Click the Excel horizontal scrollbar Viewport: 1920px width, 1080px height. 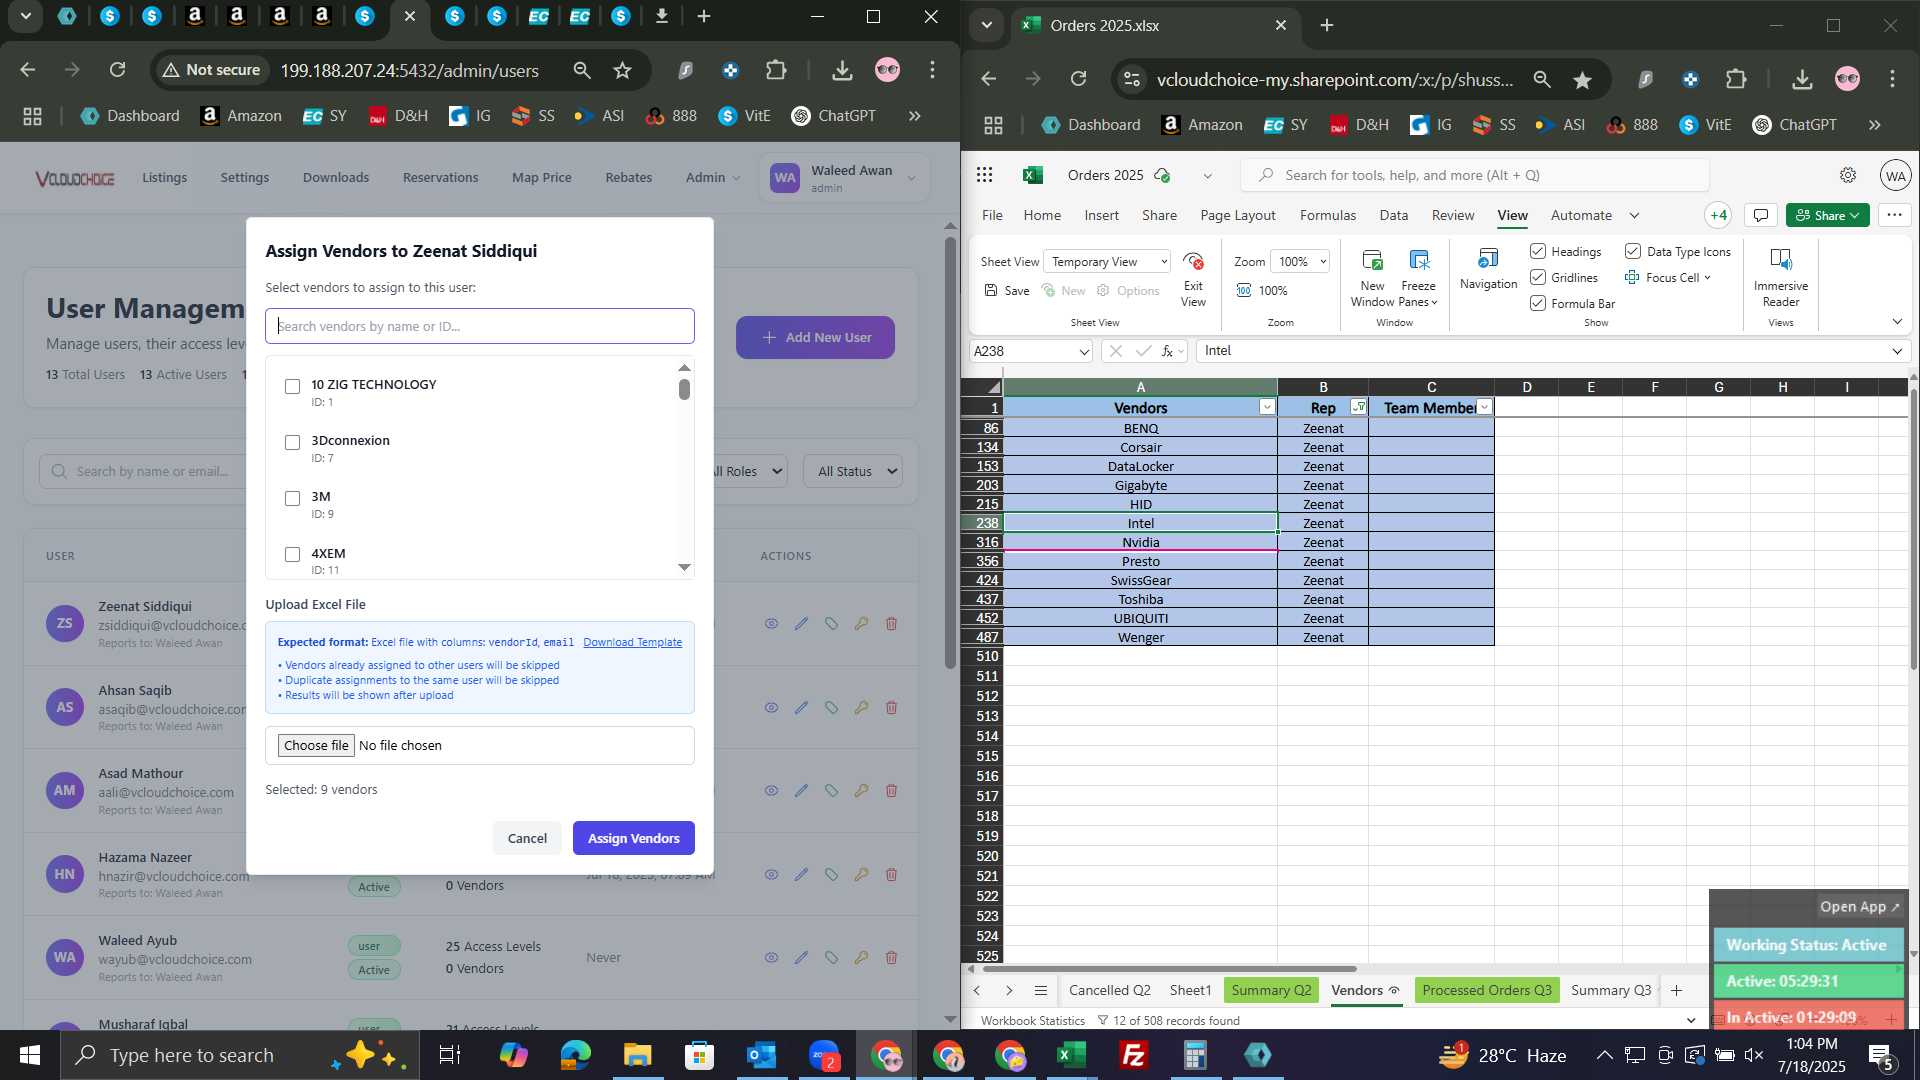pos(1168,969)
